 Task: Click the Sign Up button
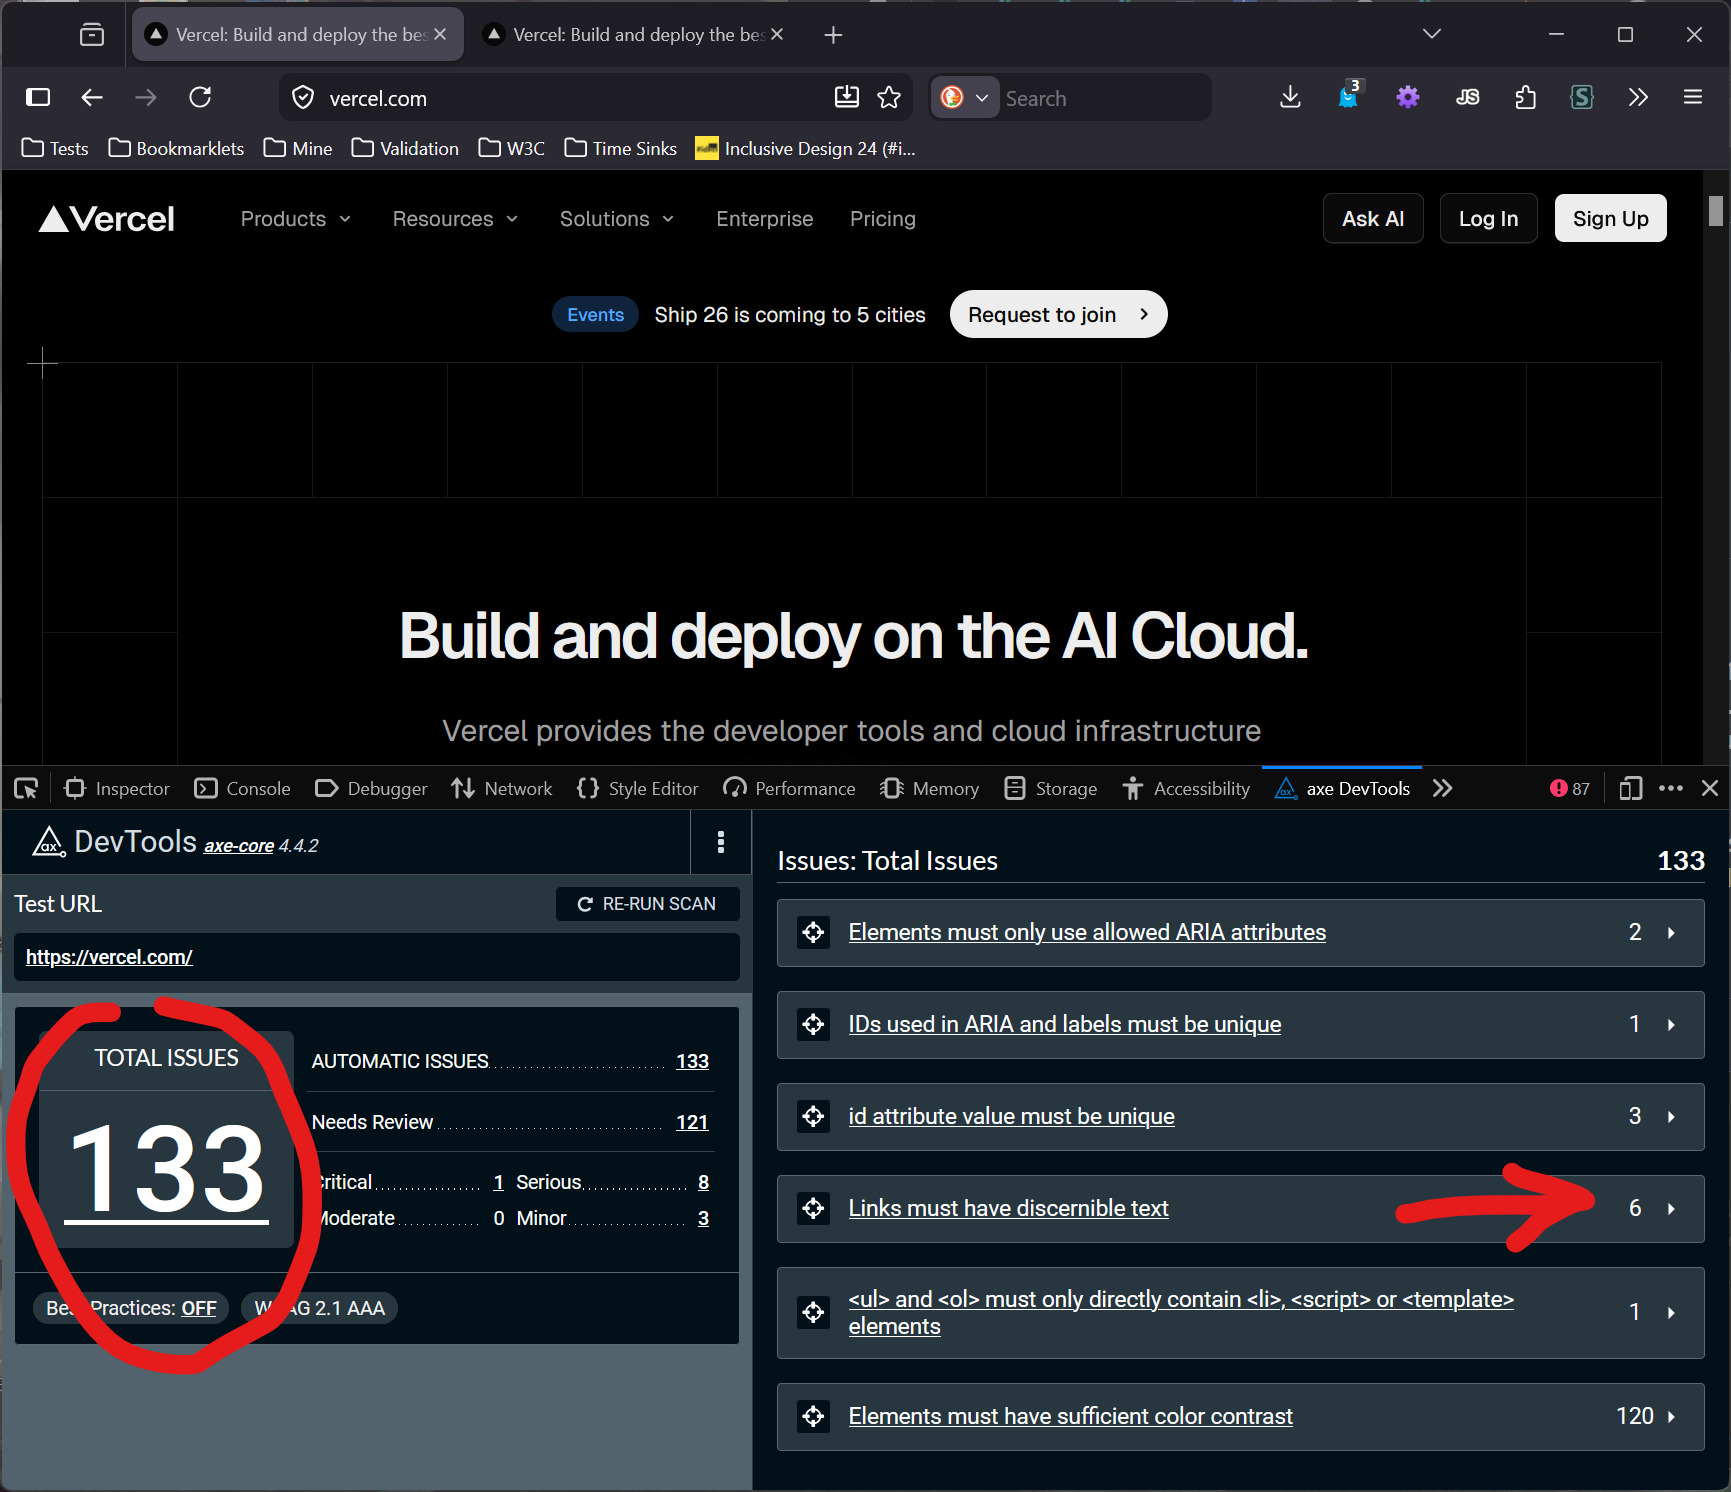[1610, 218]
